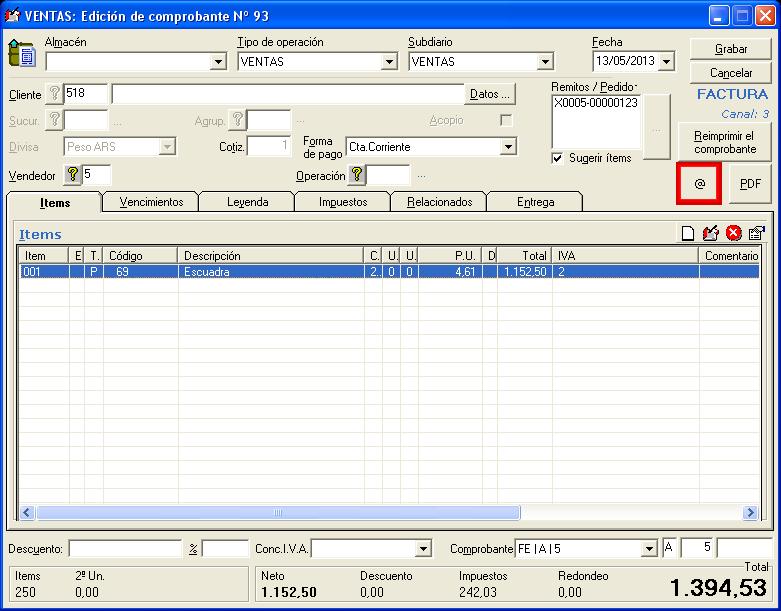781x611 pixels.
Task: Click the edit item icon in Items toolbar
Action: point(711,234)
